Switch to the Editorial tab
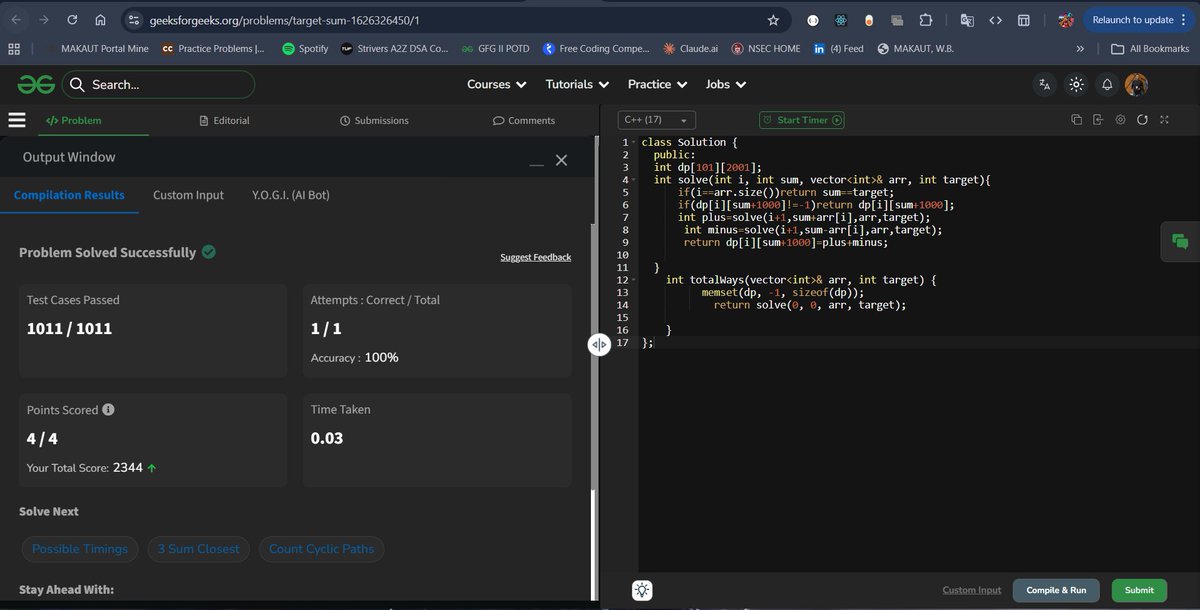The image size is (1200, 610). pos(225,120)
